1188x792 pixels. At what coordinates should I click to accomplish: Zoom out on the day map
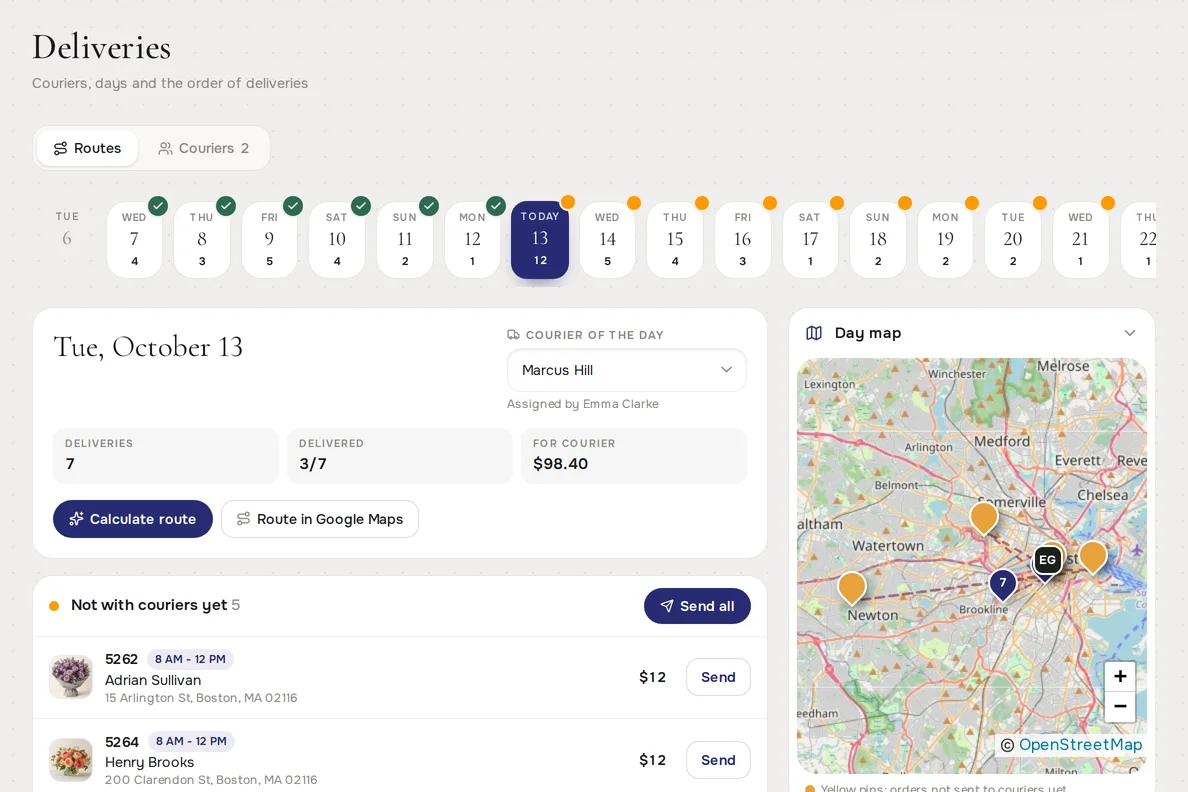click(1120, 706)
